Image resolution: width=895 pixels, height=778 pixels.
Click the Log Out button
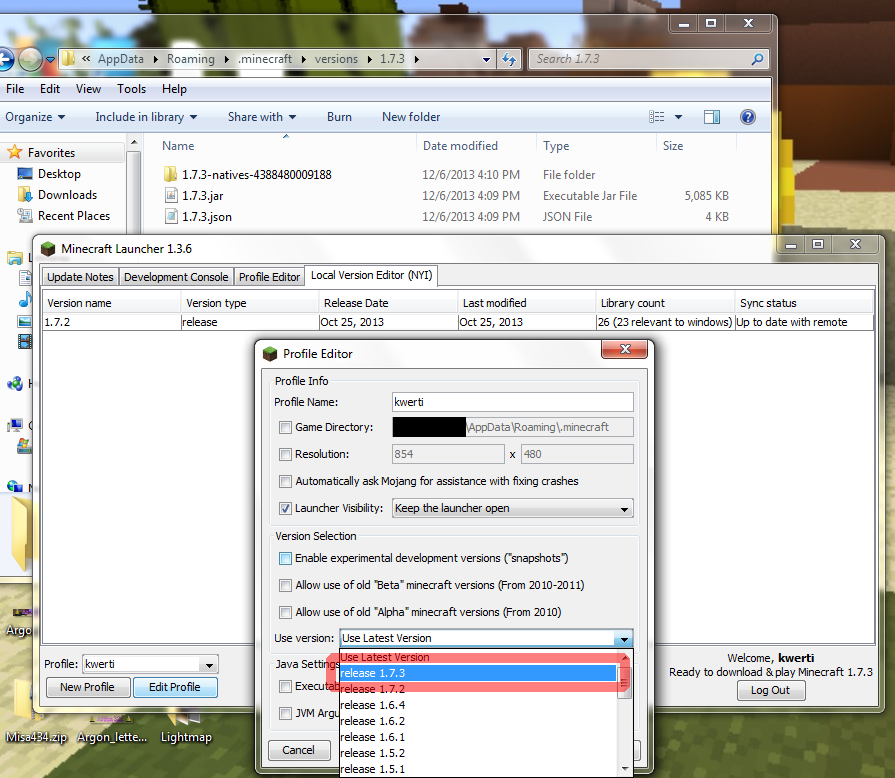(770, 690)
